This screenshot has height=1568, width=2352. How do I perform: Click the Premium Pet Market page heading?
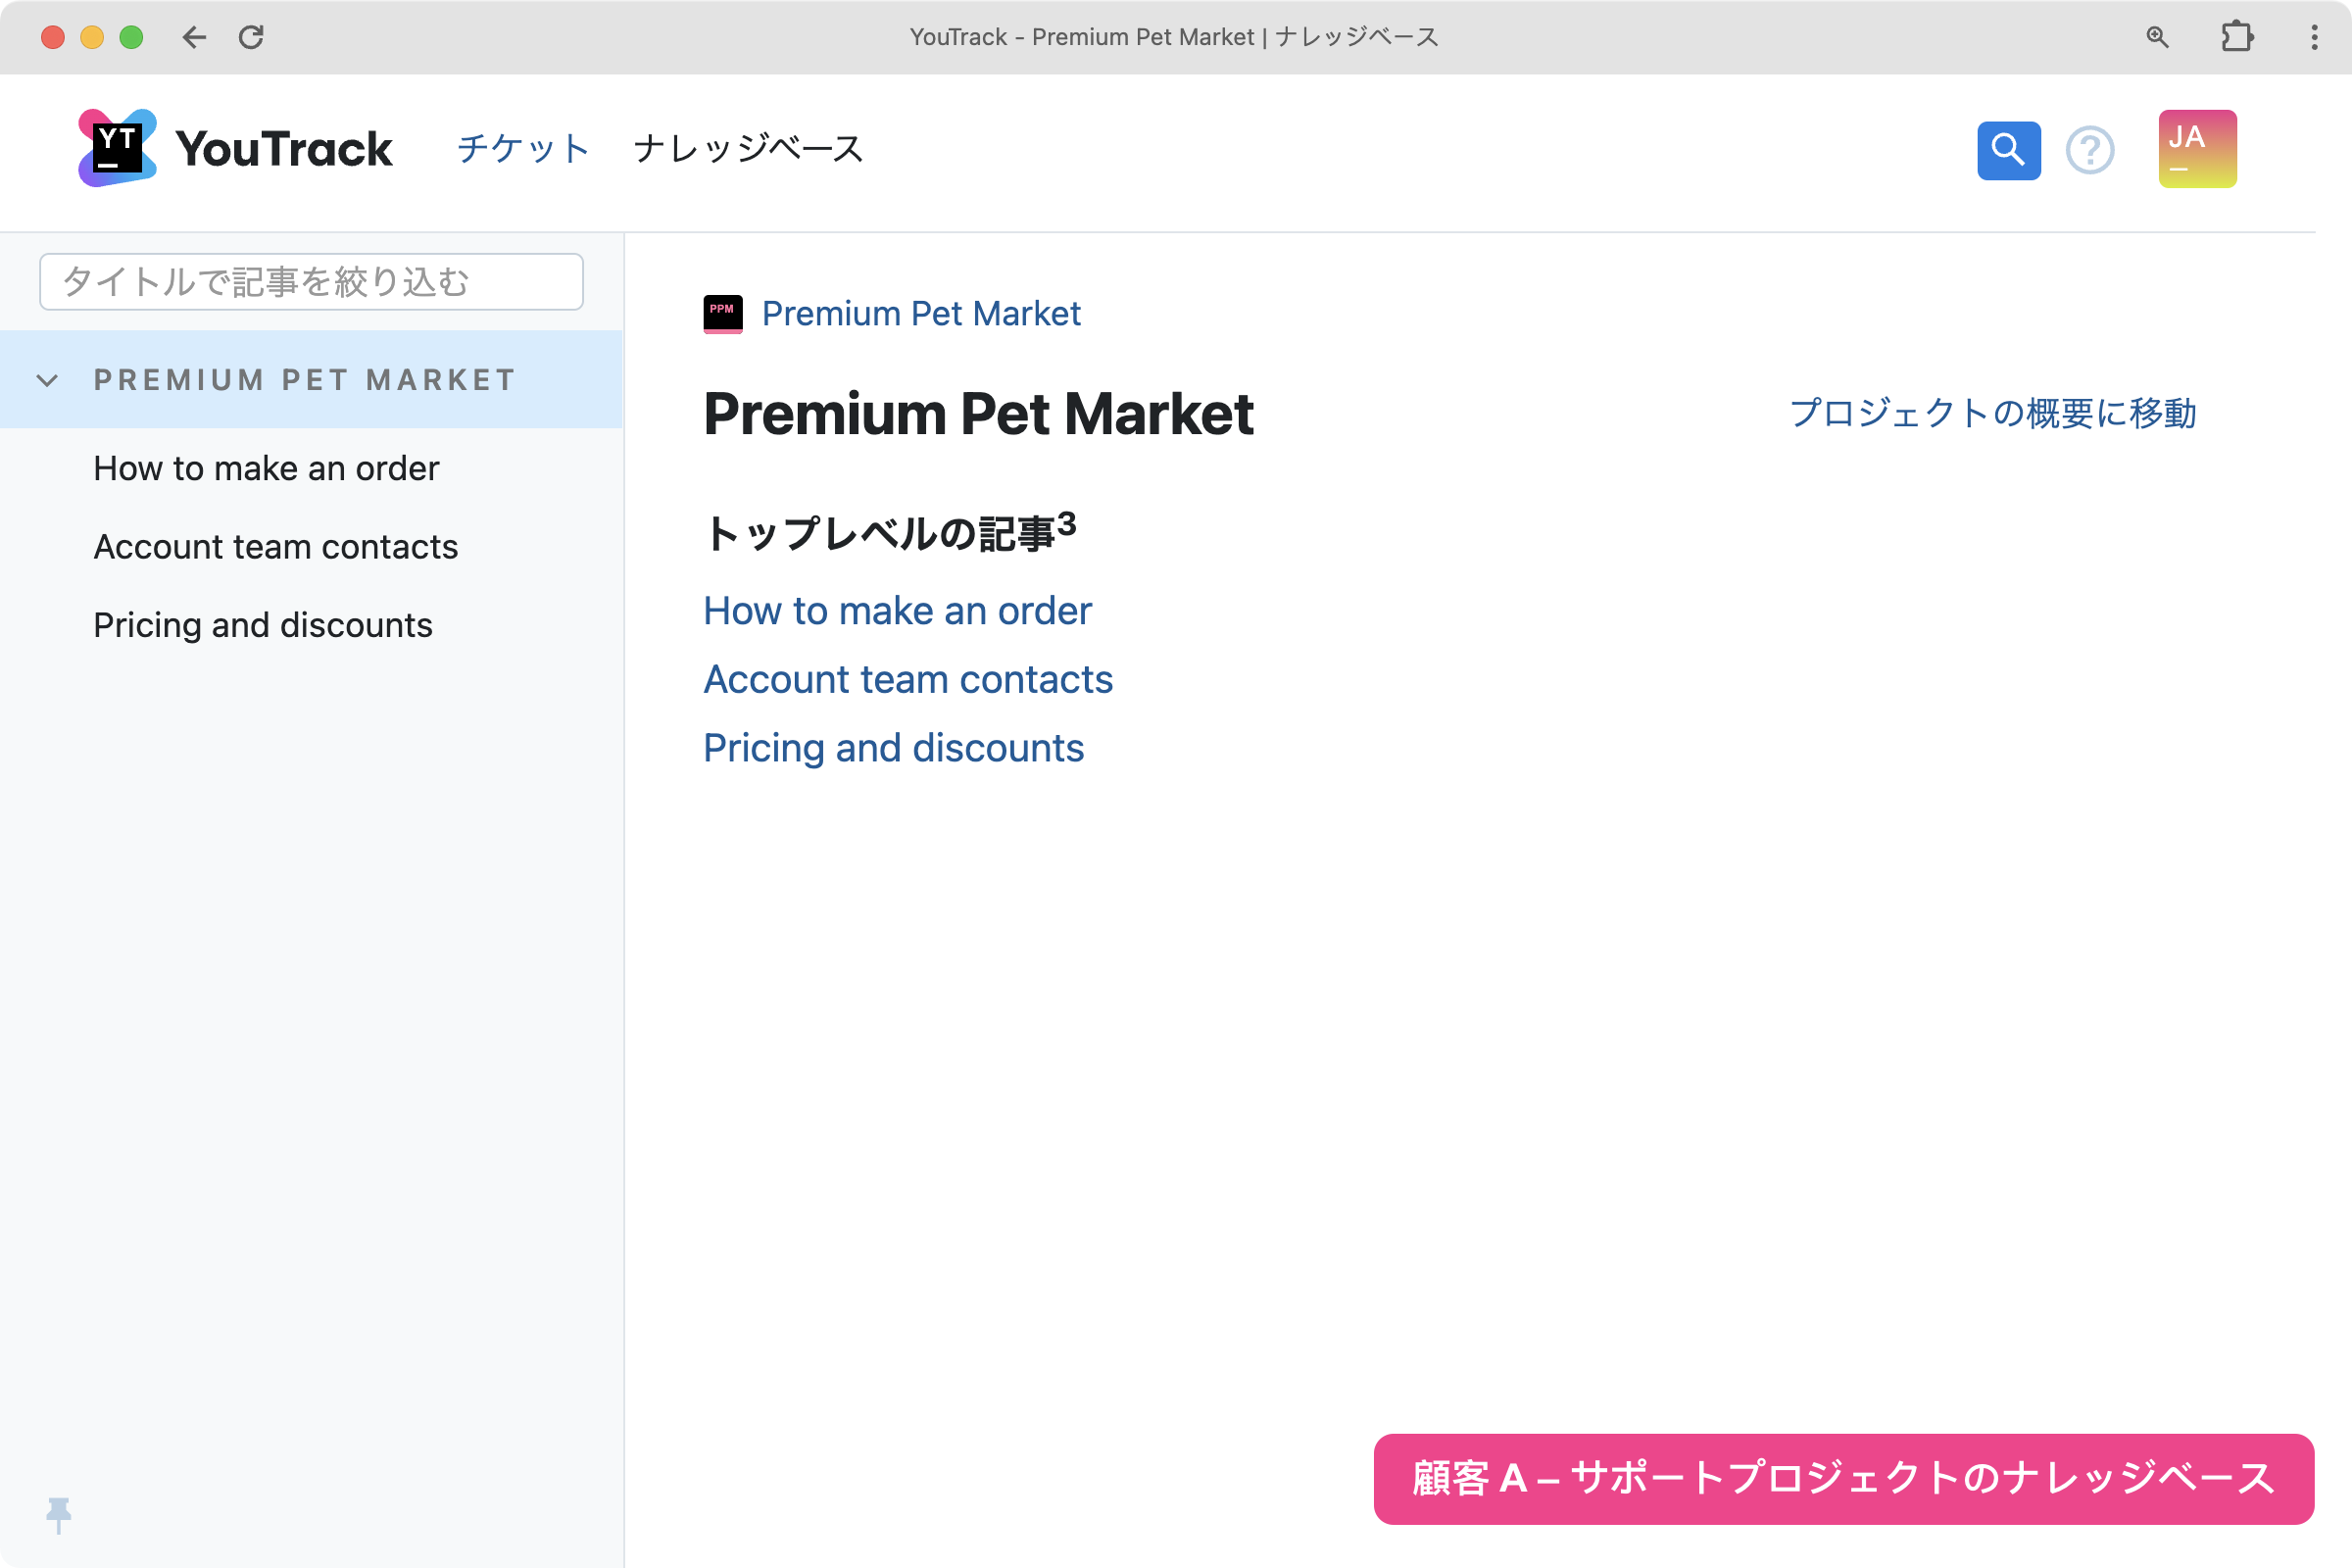tap(978, 414)
